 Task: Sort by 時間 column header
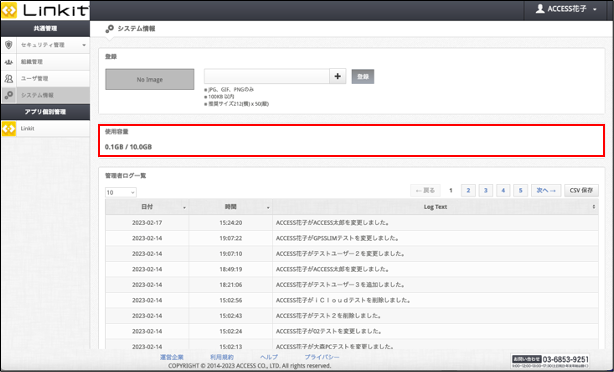(231, 207)
